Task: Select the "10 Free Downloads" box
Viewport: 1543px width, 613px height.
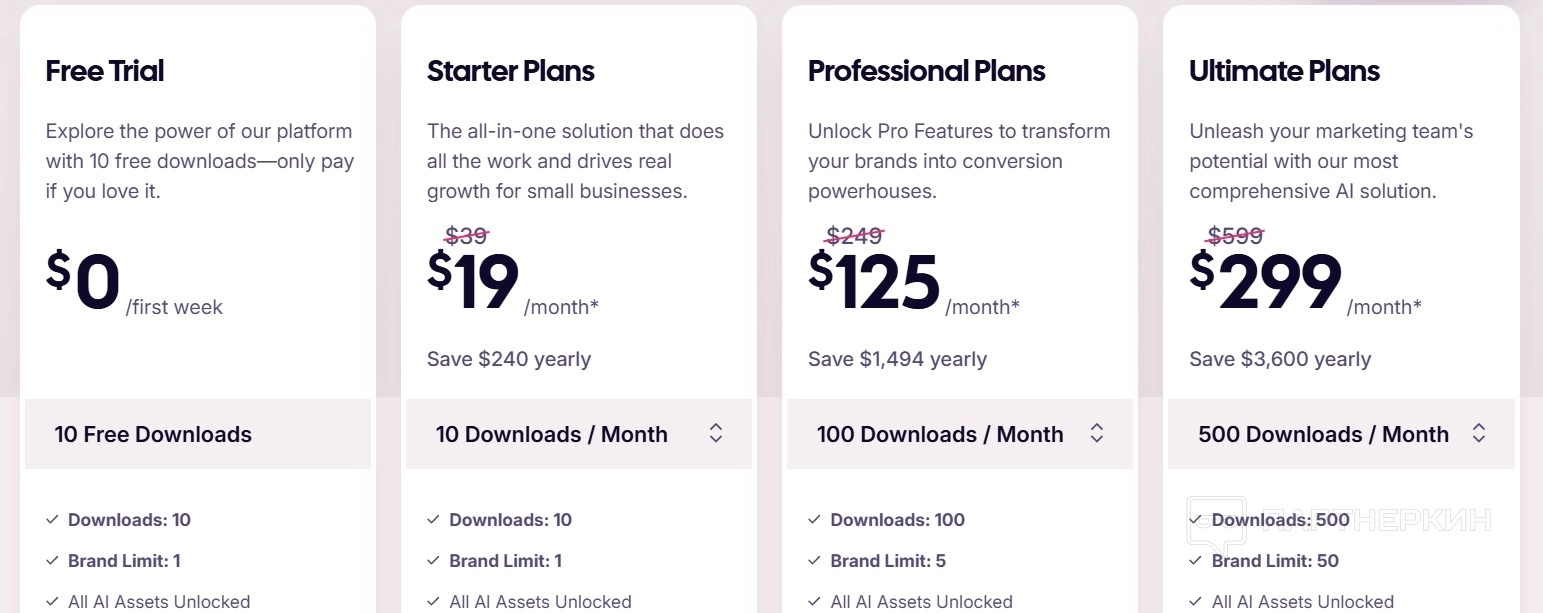Action: coord(198,434)
